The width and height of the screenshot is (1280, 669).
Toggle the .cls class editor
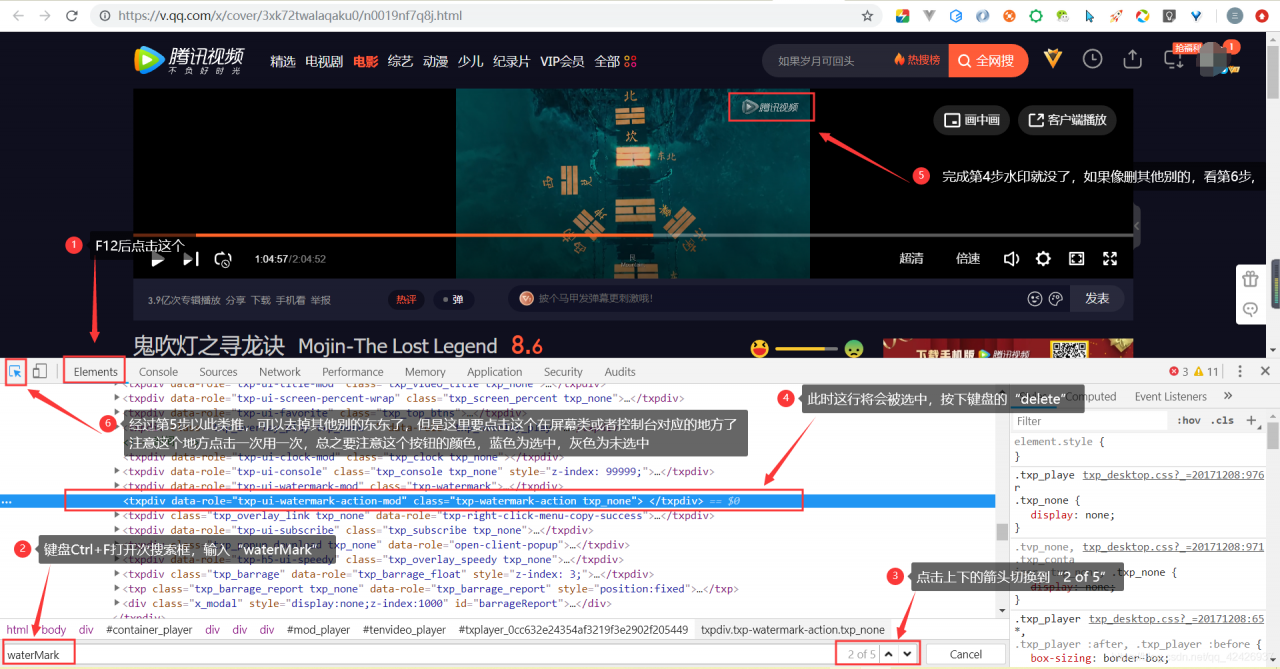[x=1224, y=421]
